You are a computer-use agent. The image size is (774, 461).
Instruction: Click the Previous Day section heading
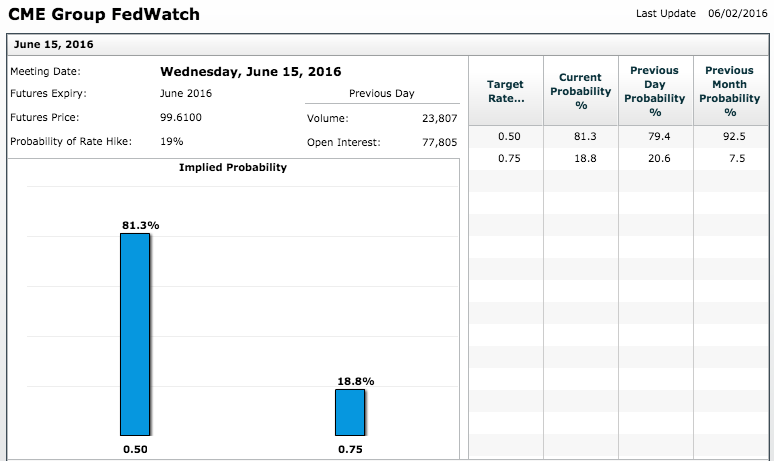pyautogui.click(x=382, y=93)
